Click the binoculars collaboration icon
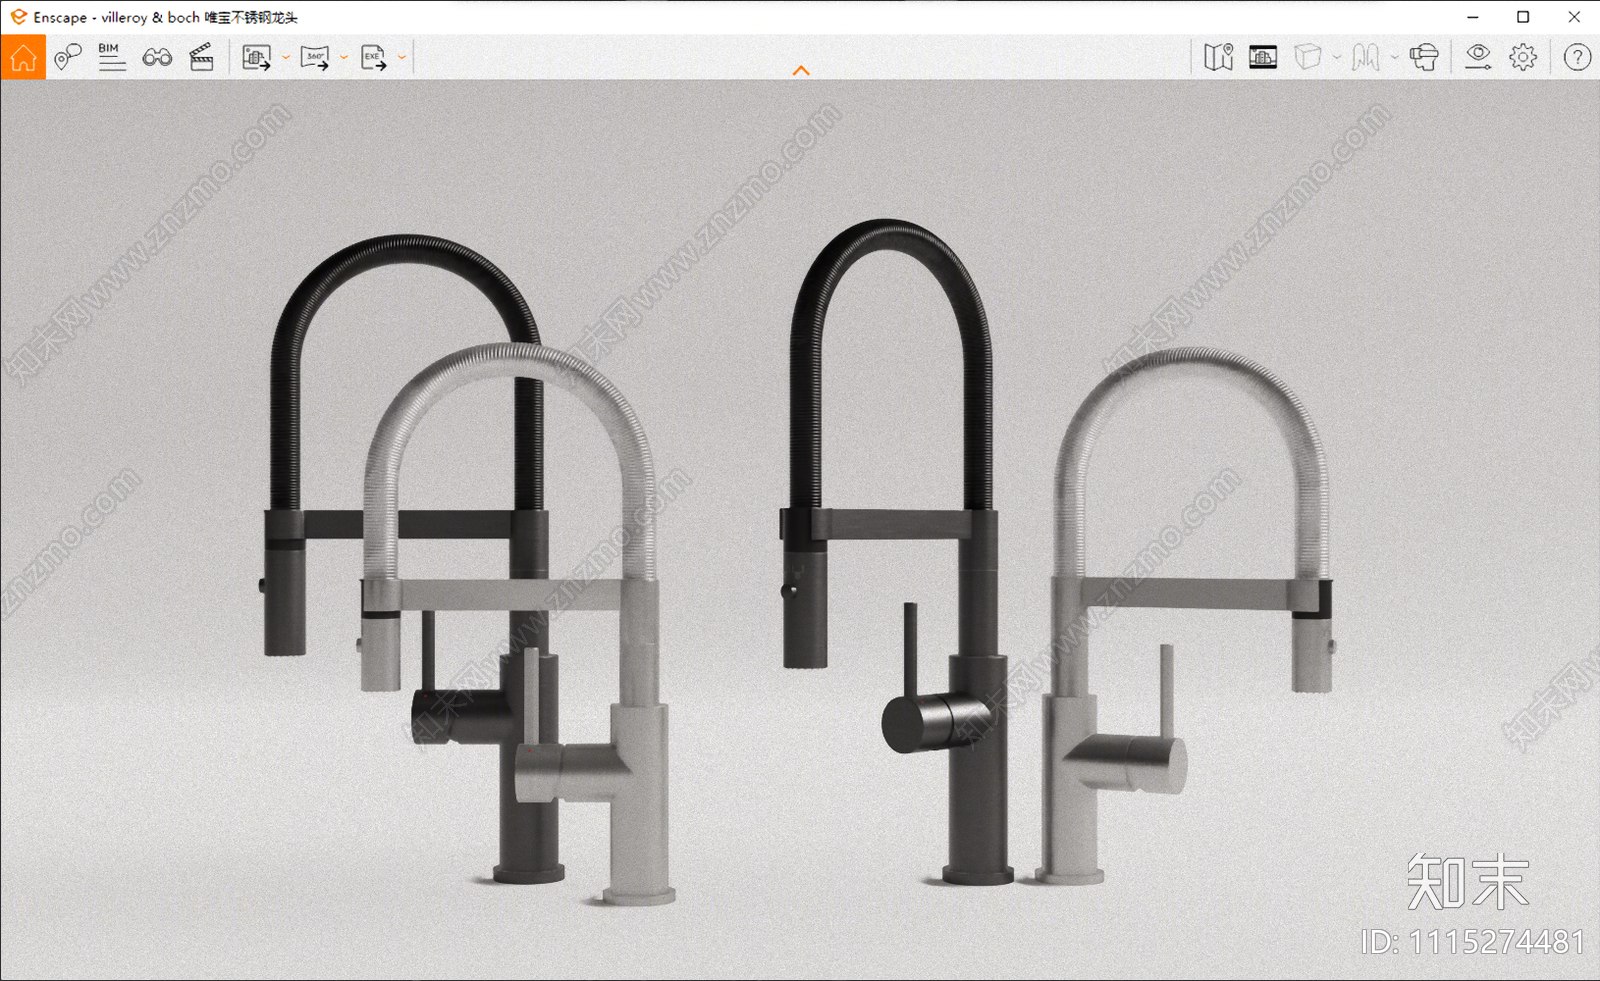The width and height of the screenshot is (1600, 981). pos(157,57)
